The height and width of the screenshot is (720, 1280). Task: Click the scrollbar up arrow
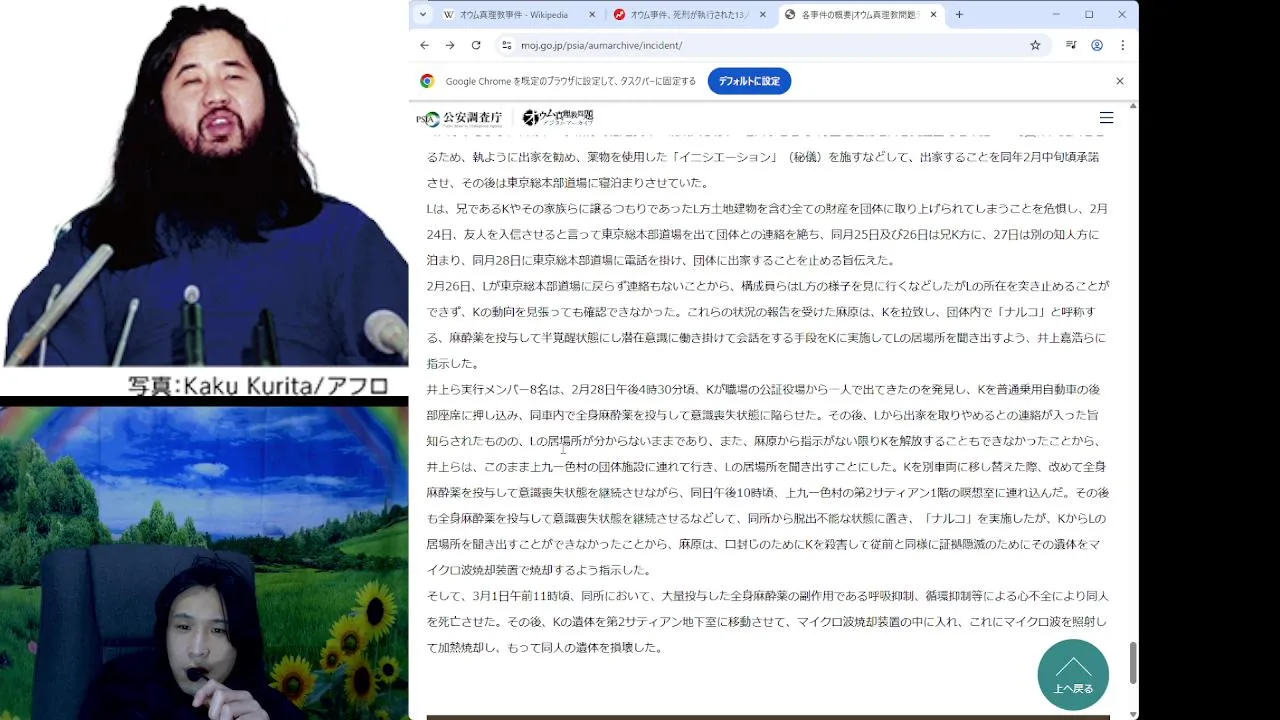point(1133,106)
